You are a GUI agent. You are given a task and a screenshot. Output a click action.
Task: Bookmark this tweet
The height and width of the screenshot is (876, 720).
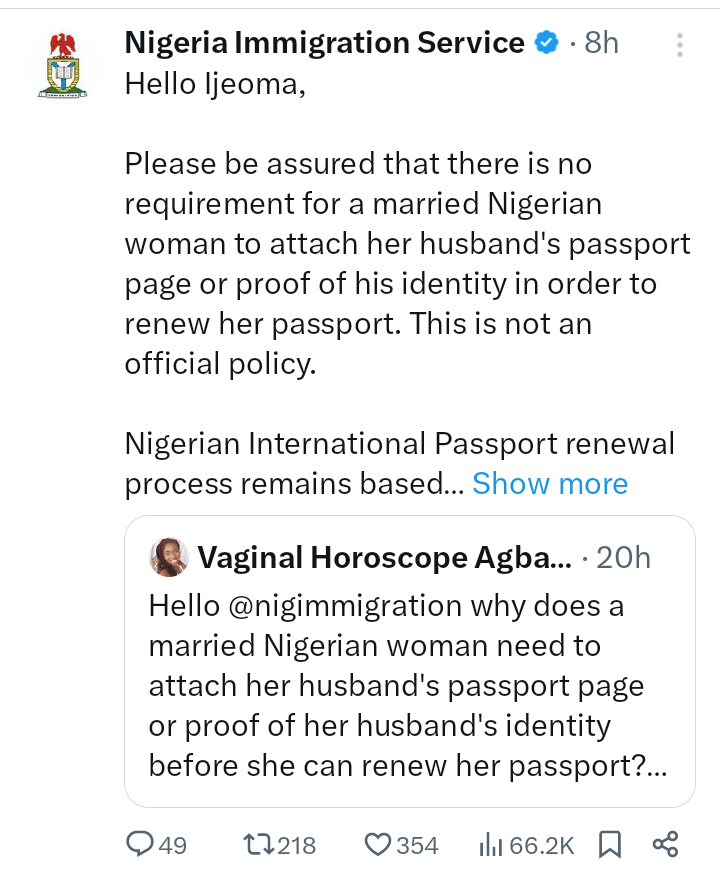pyautogui.click(x=609, y=845)
